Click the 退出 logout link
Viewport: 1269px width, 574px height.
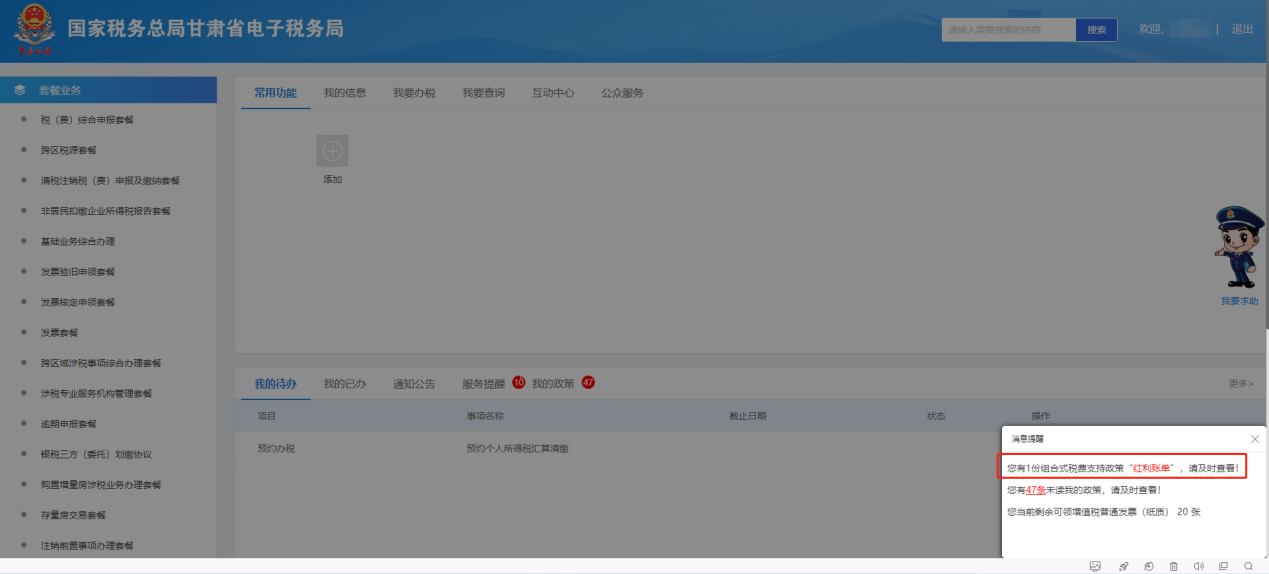(1242, 29)
